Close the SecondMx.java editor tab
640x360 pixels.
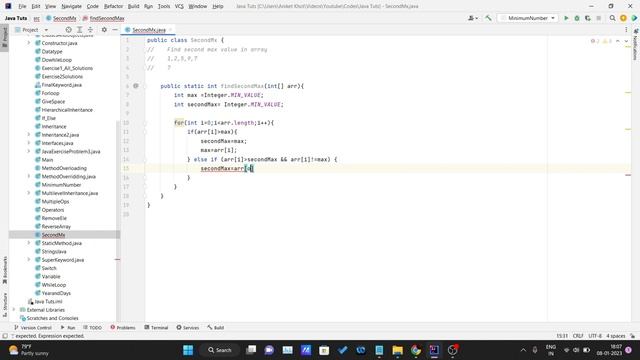[171, 30]
